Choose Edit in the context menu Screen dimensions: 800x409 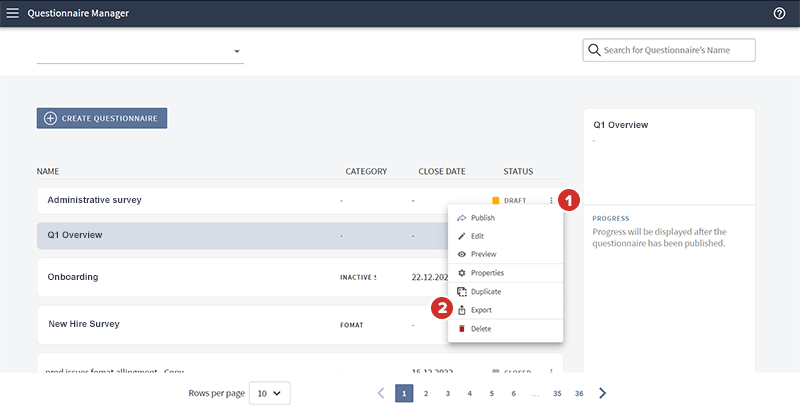click(477, 236)
